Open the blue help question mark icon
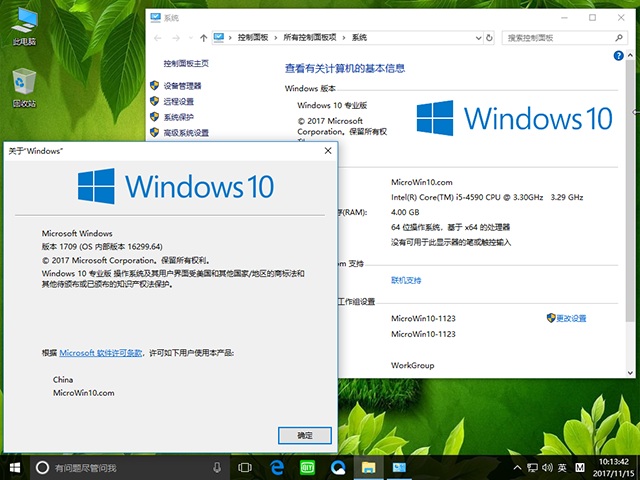The image size is (640, 480). [x=618, y=56]
